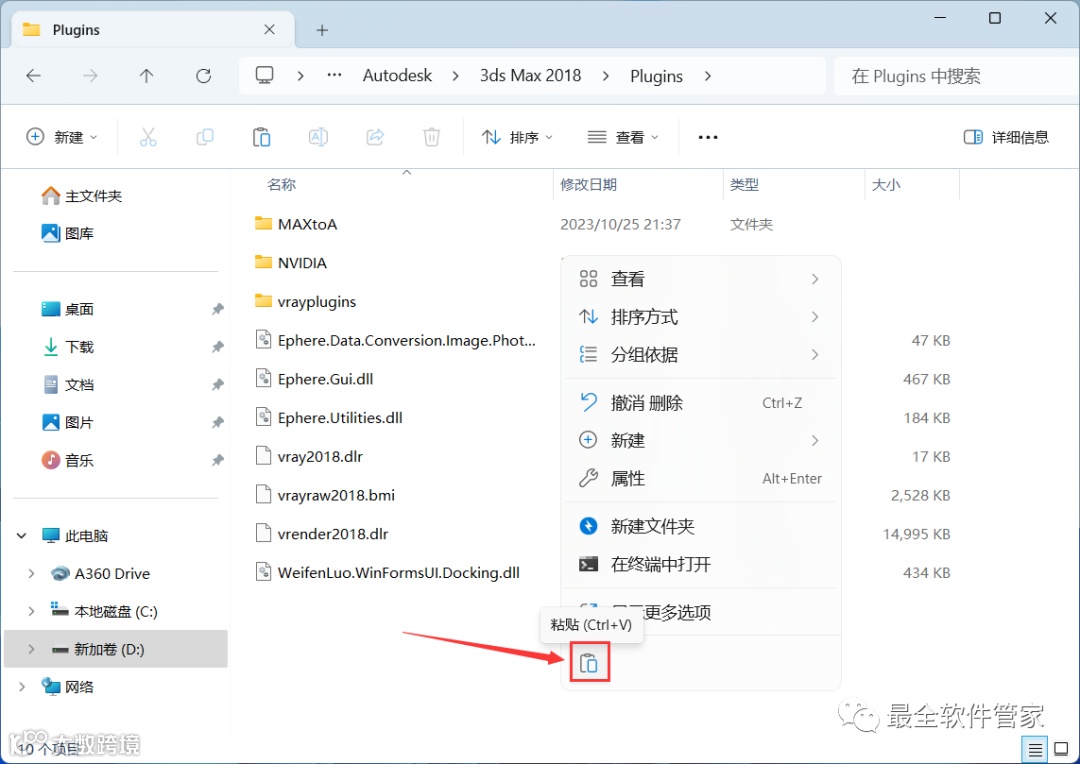Select WeifenLuo.WinFormsUI.Docking.dll file

tap(398, 572)
